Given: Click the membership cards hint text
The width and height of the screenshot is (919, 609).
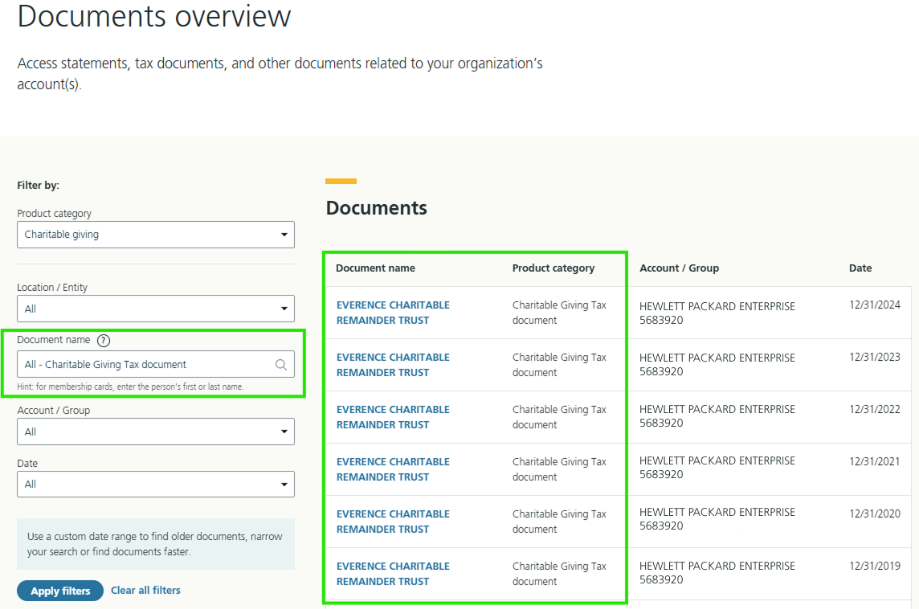Looking at the screenshot, I should coord(130,387).
